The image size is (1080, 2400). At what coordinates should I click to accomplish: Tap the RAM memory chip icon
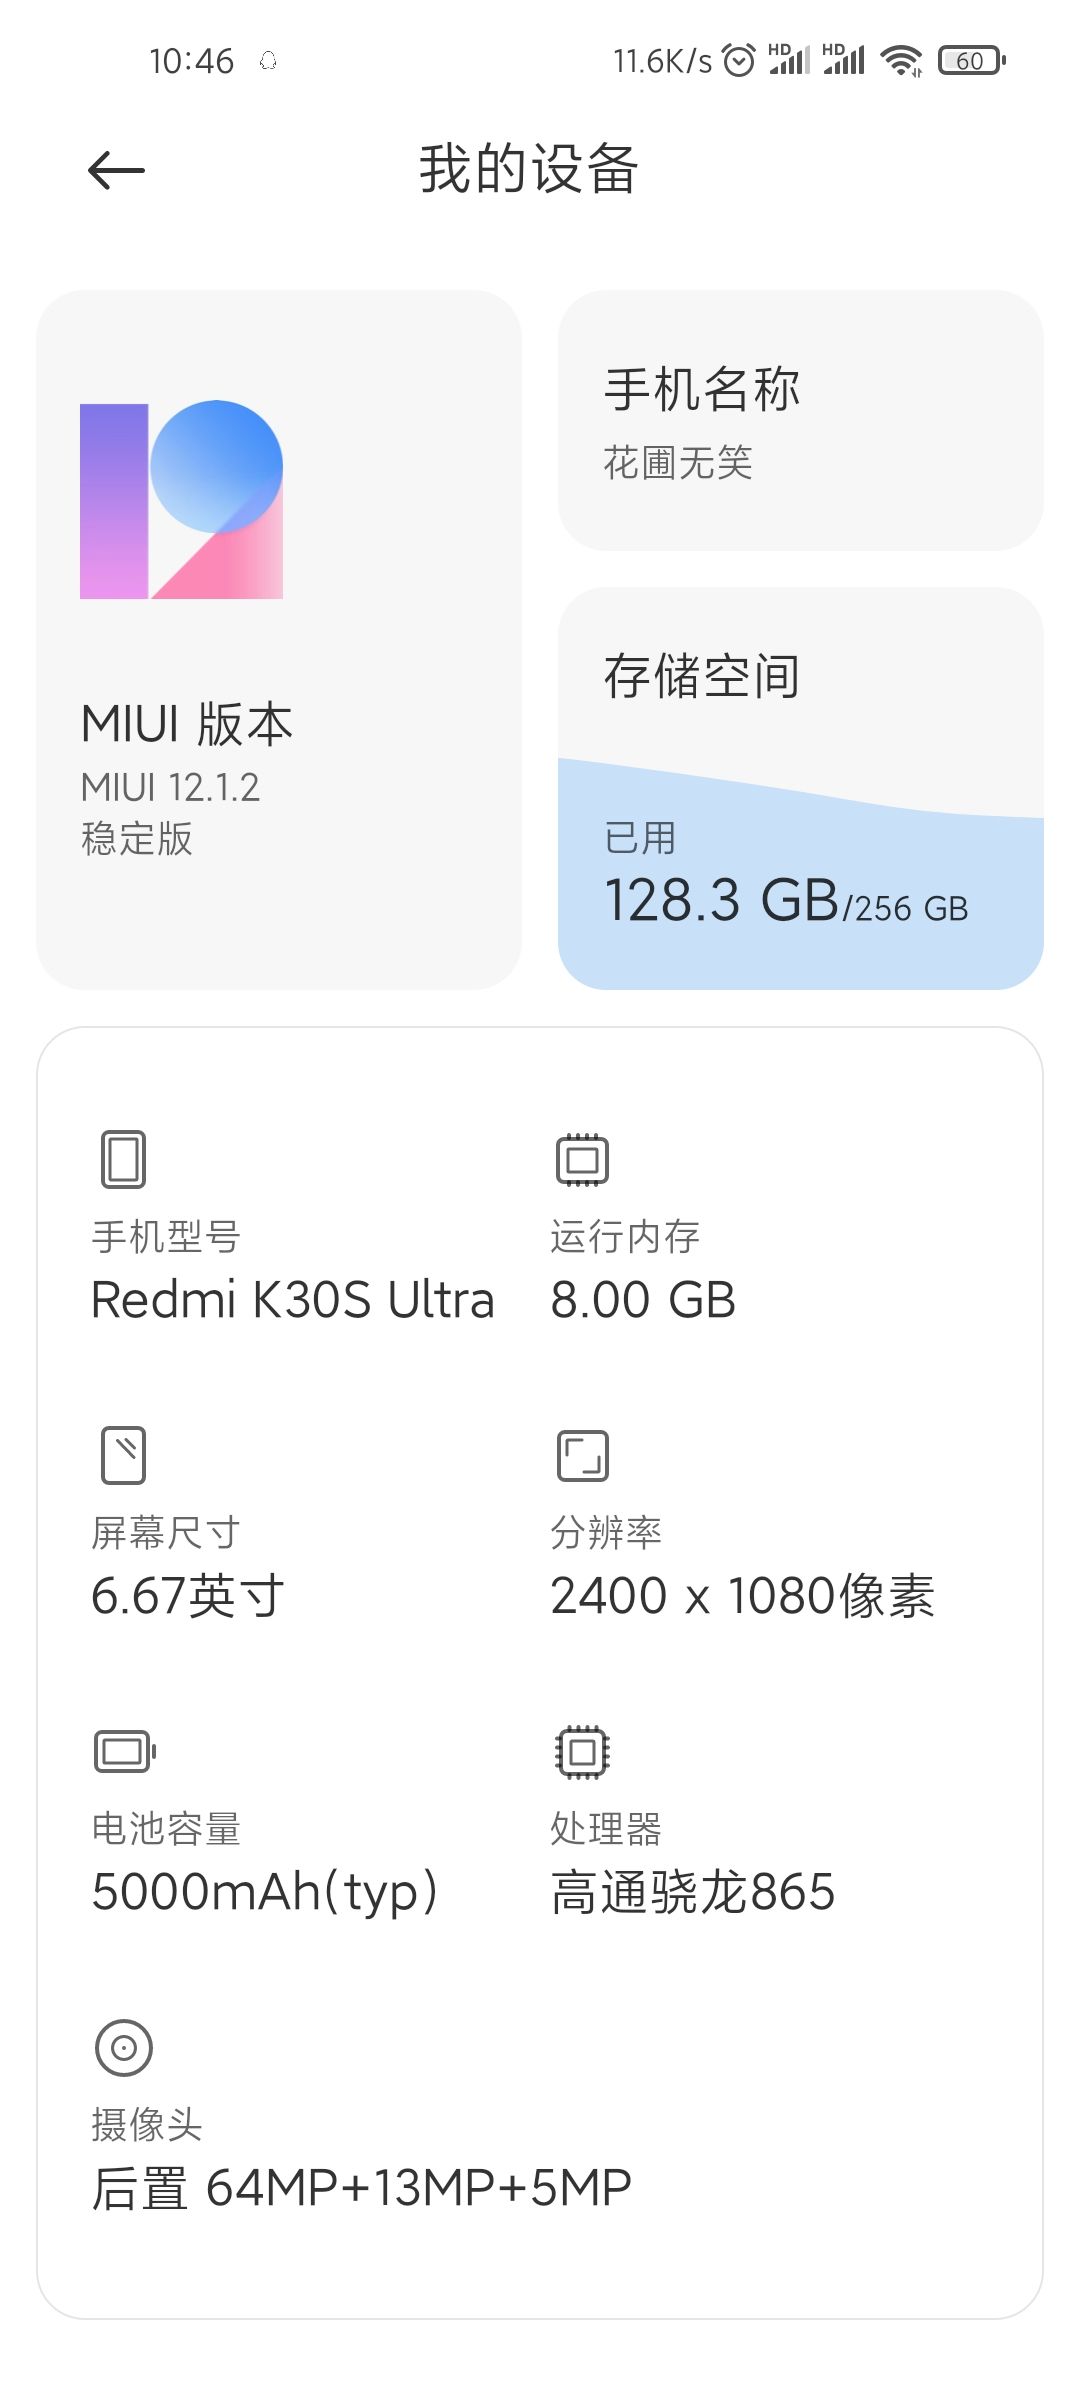coord(582,1159)
